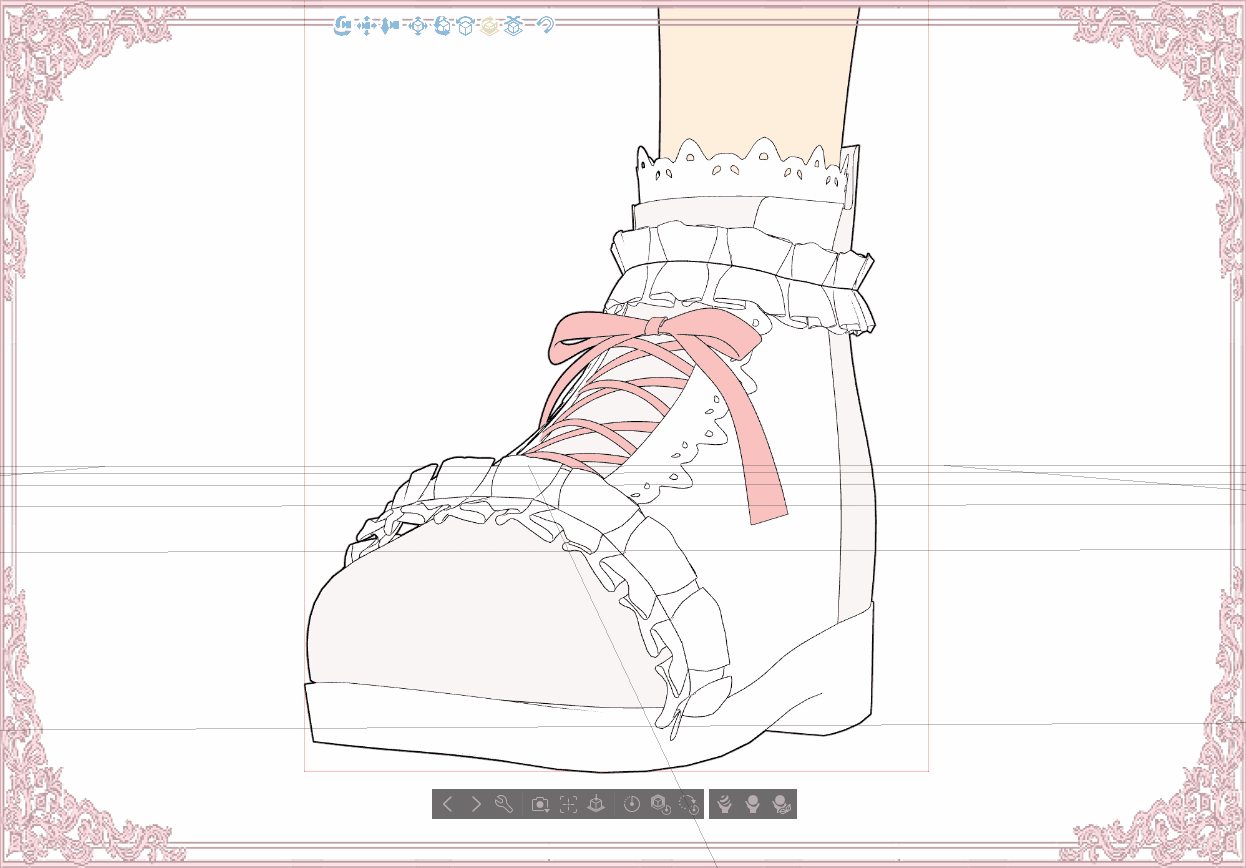Select the free-rotate 3D object manipulator icon

click(x=442, y=25)
